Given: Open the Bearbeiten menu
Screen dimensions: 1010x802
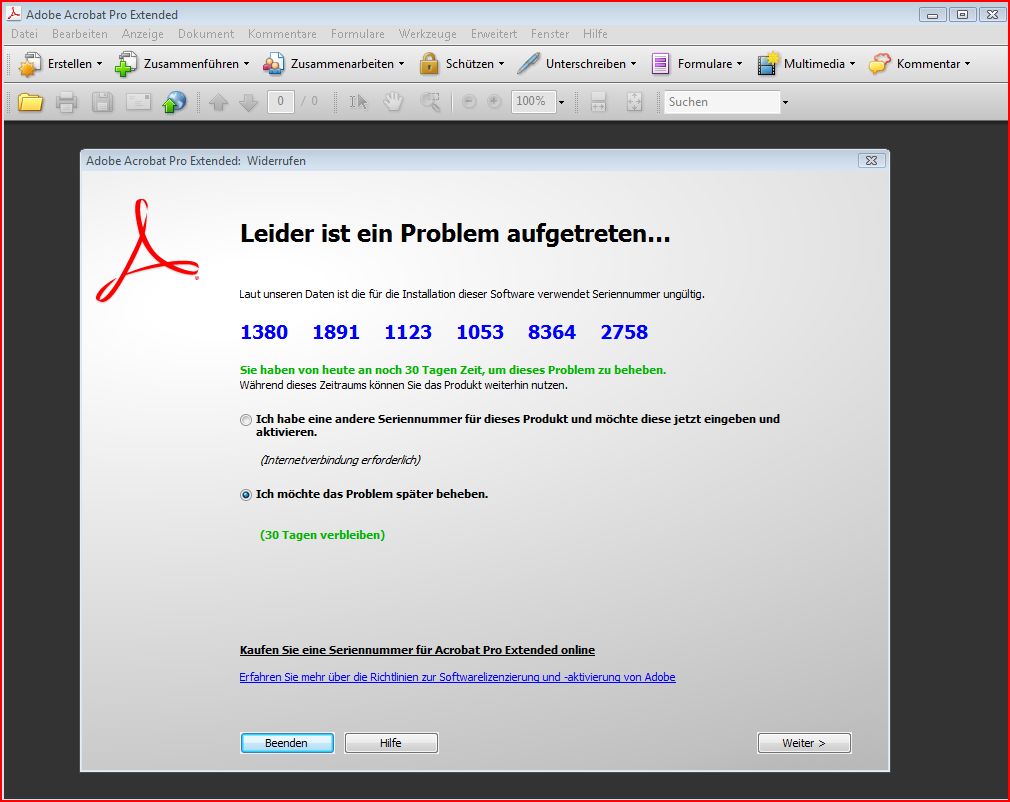Looking at the screenshot, I should click(x=80, y=33).
